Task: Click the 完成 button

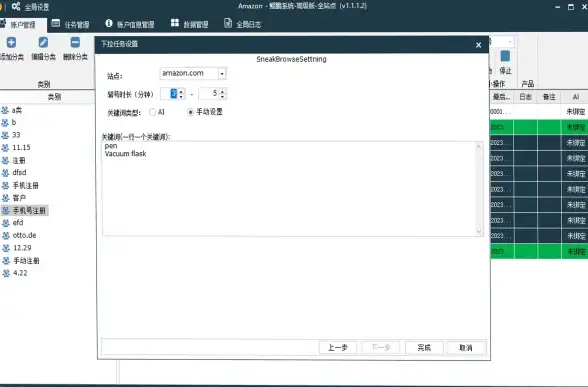Action: coord(424,348)
